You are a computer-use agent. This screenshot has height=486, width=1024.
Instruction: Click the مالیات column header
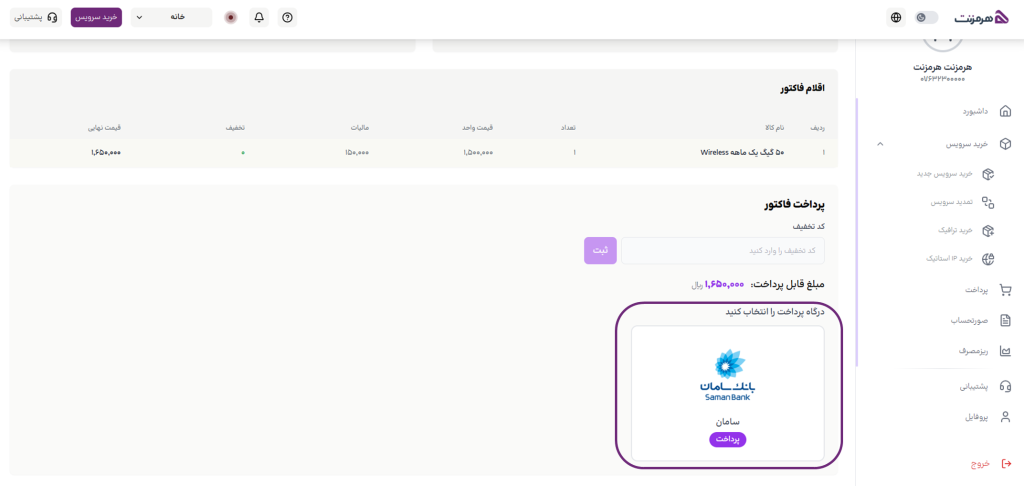pyautogui.click(x=358, y=127)
